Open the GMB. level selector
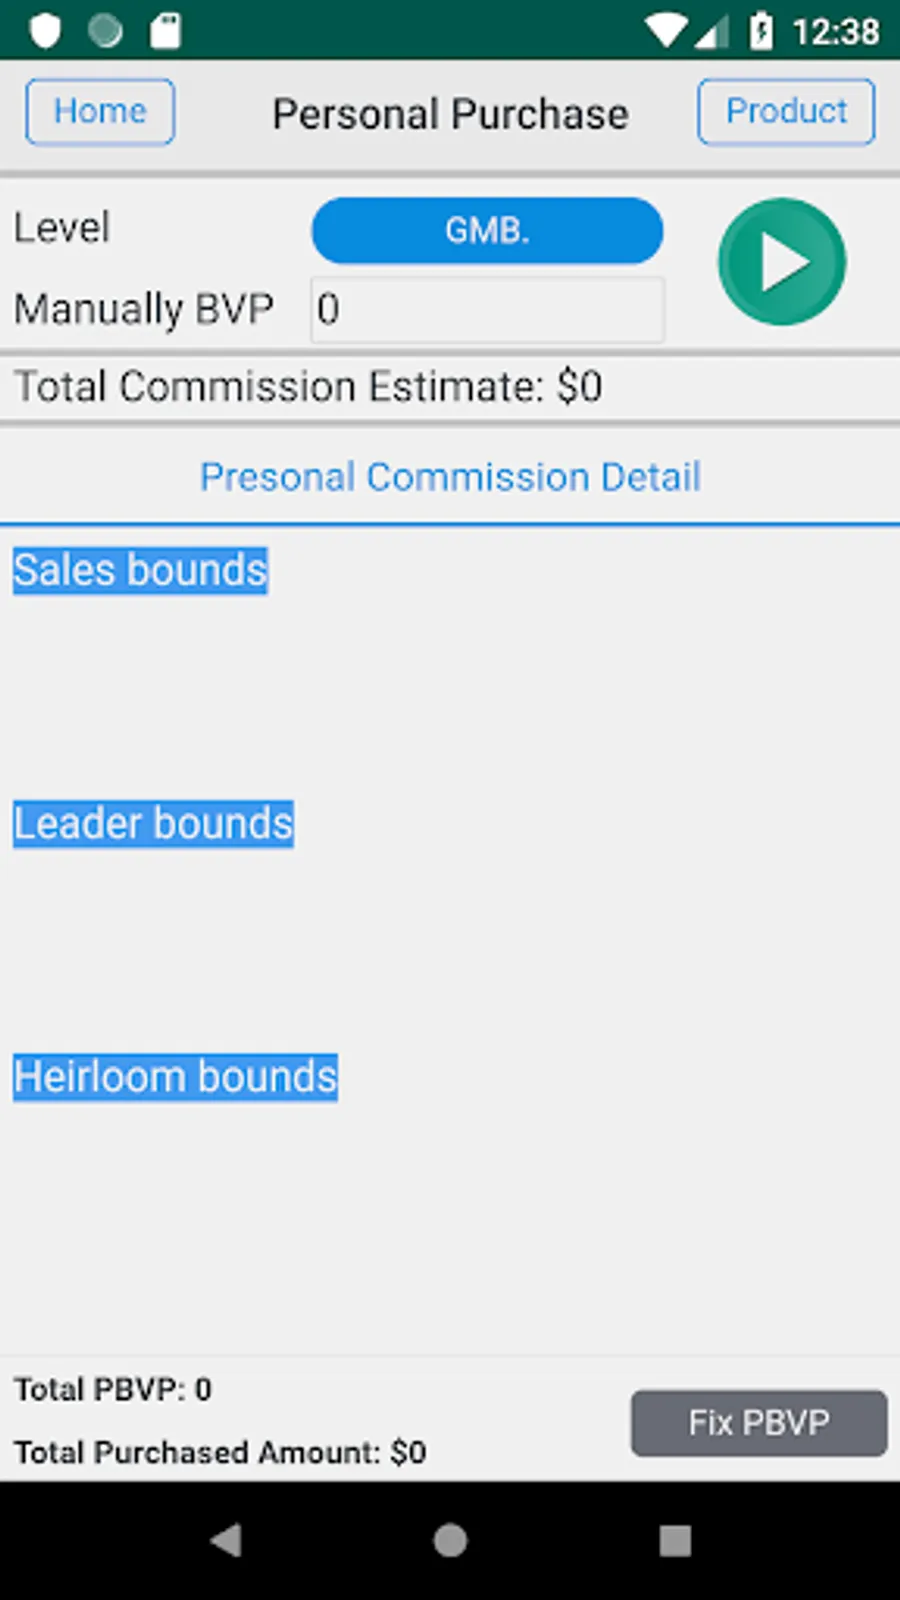 click(x=487, y=231)
